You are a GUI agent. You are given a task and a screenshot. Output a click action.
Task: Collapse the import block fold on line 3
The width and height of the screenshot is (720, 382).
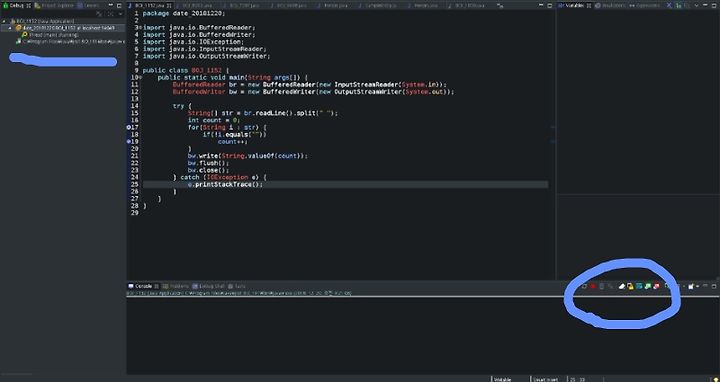click(x=140, y=28)
